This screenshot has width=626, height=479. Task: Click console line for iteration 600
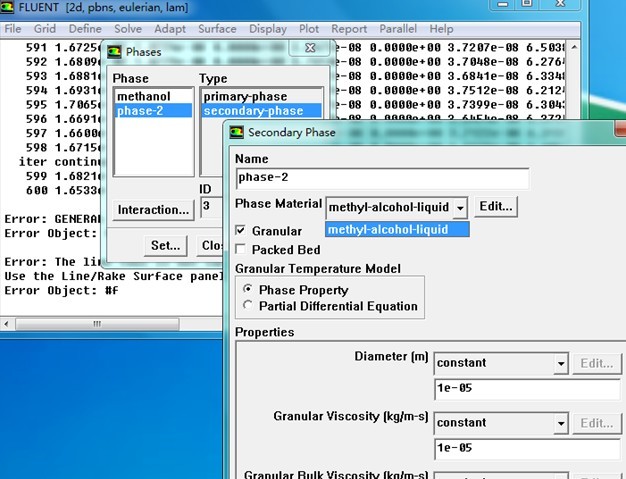(x=63, y=190)
